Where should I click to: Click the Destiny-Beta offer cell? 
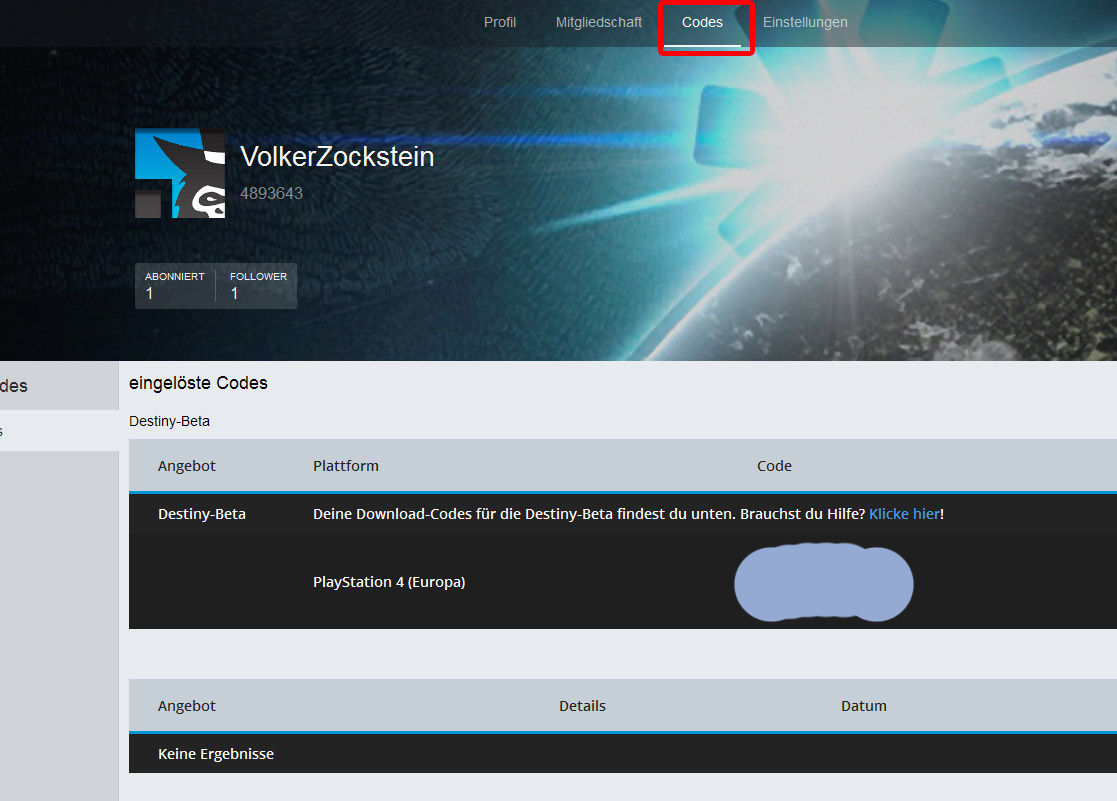202,514
